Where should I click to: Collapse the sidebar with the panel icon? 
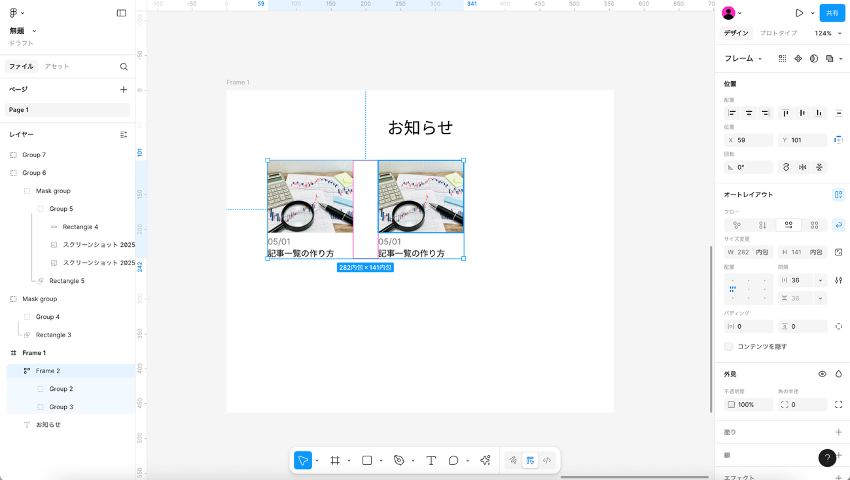tap(121, 13)
